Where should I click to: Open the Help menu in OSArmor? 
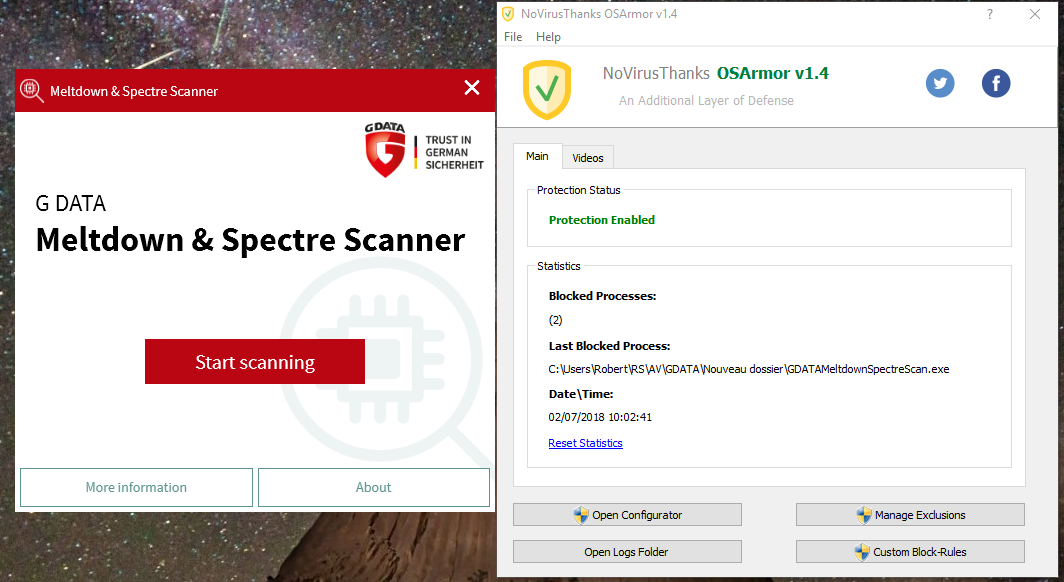(548, 37)
